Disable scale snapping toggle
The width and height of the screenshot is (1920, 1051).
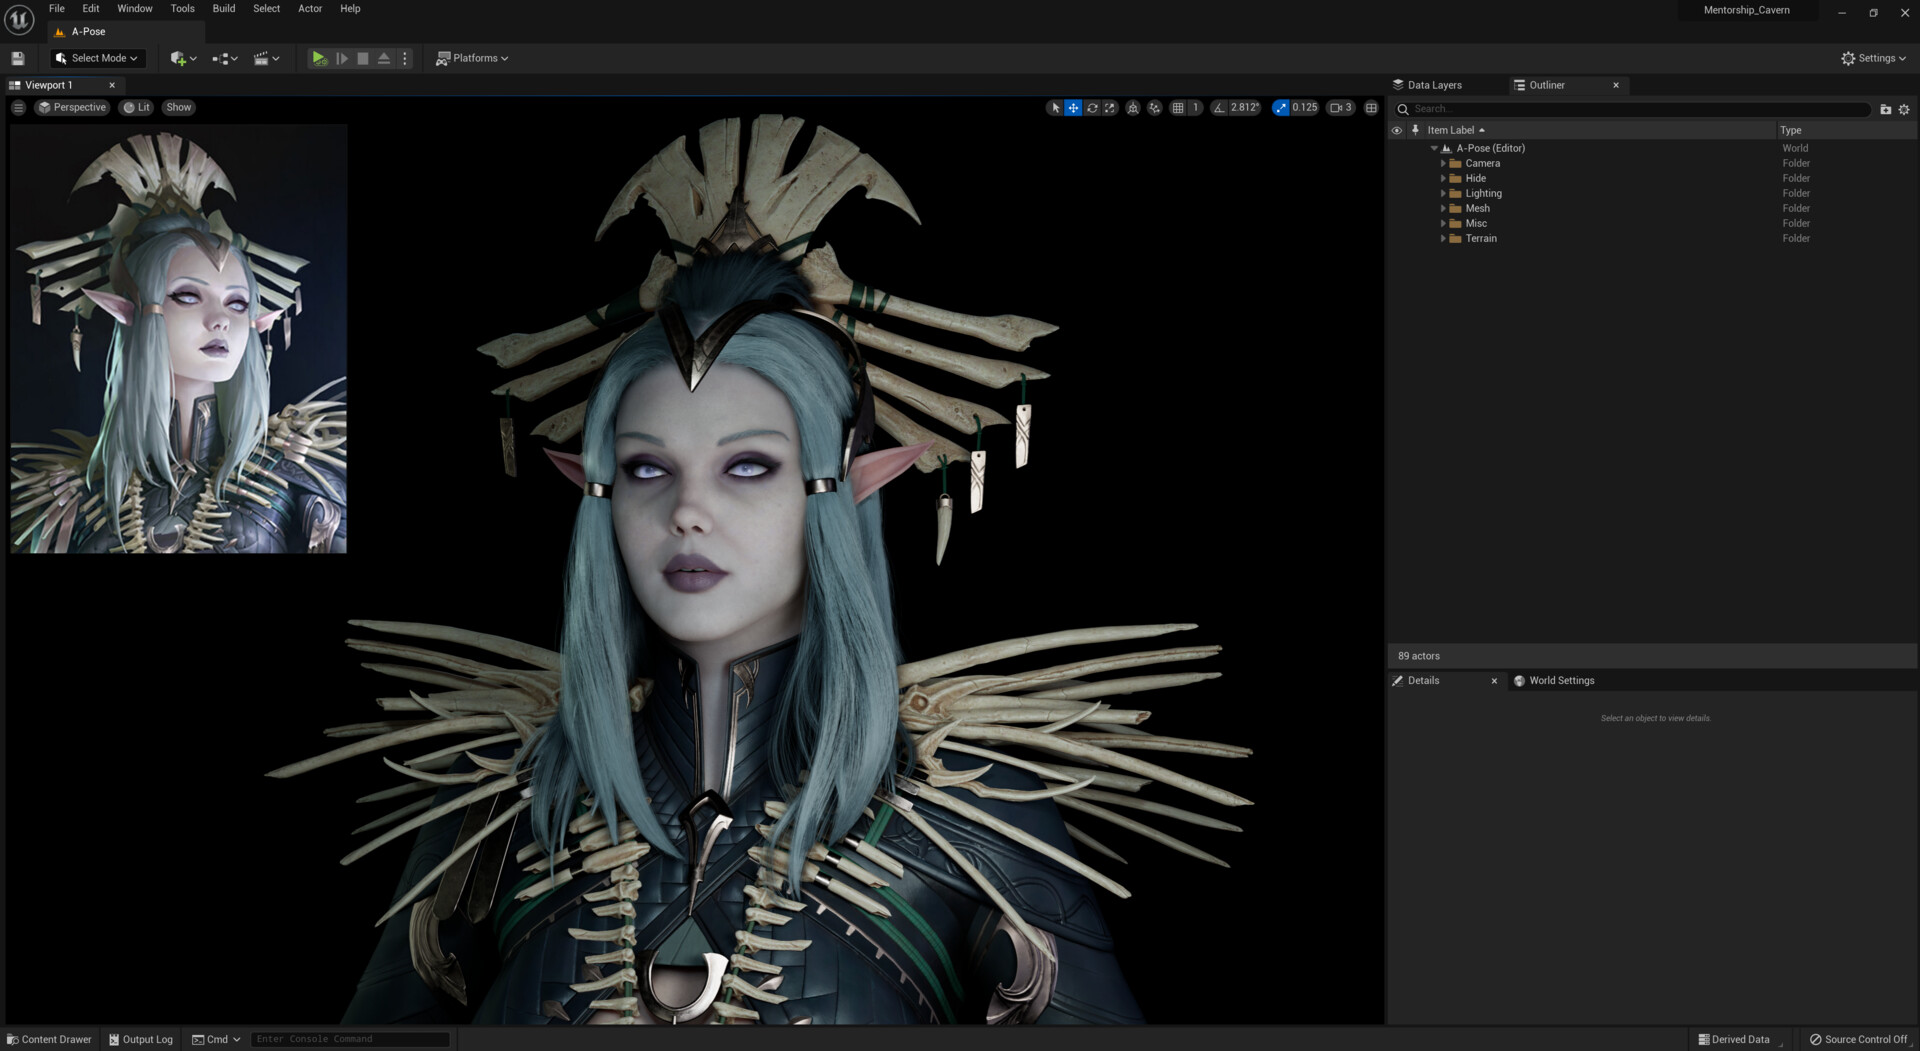(1280, 108)
